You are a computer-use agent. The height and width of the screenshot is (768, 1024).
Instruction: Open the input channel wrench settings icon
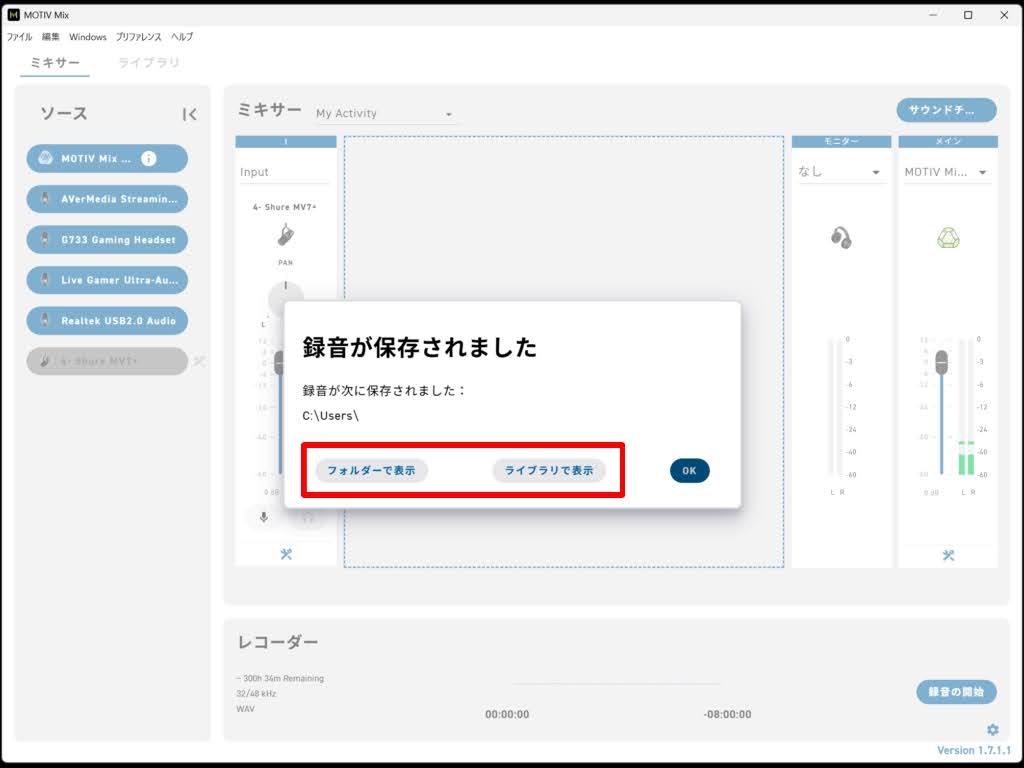[286, 555]
